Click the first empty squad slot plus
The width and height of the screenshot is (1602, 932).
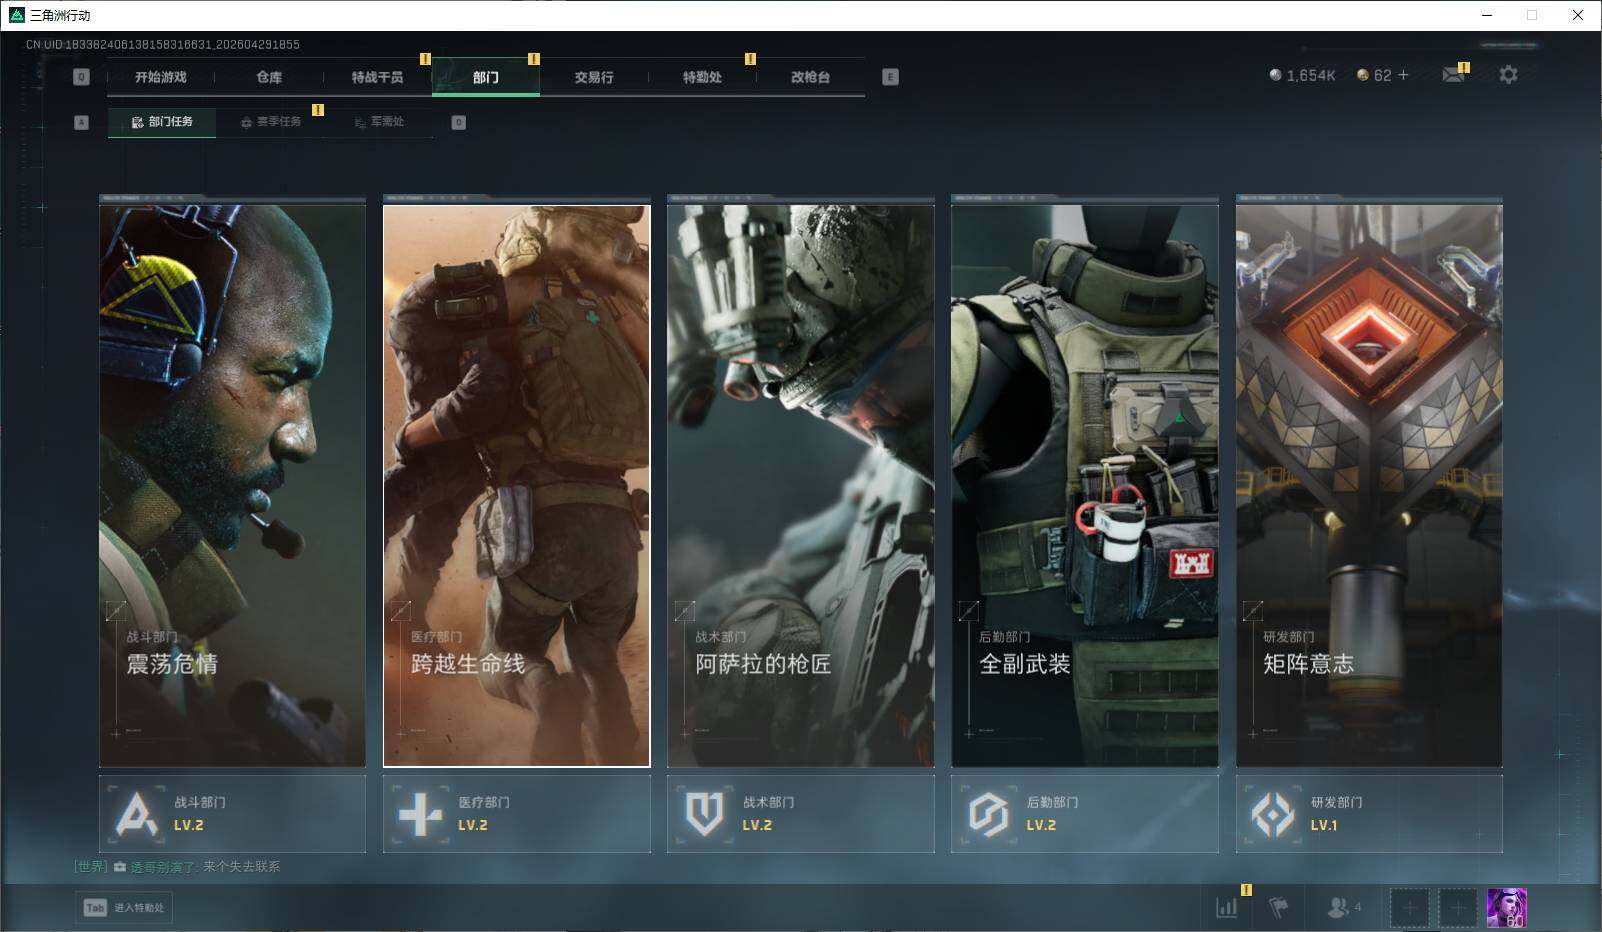1409,908
